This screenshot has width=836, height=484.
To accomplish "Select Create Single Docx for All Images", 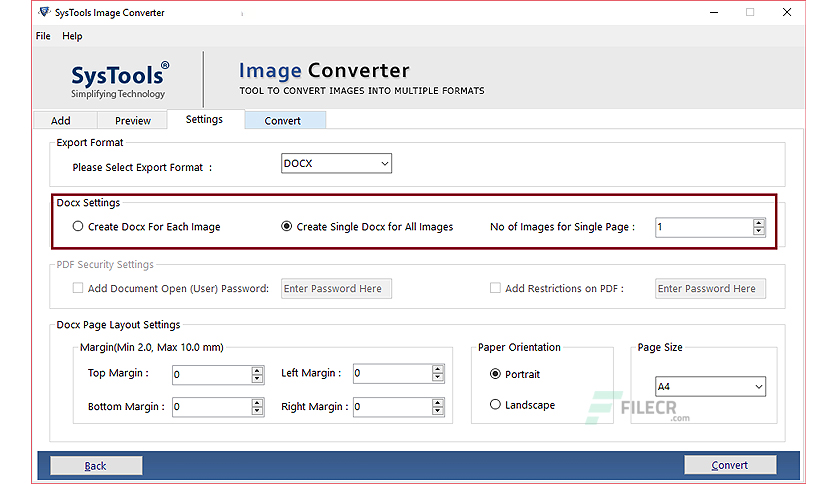I will [367, 227].
